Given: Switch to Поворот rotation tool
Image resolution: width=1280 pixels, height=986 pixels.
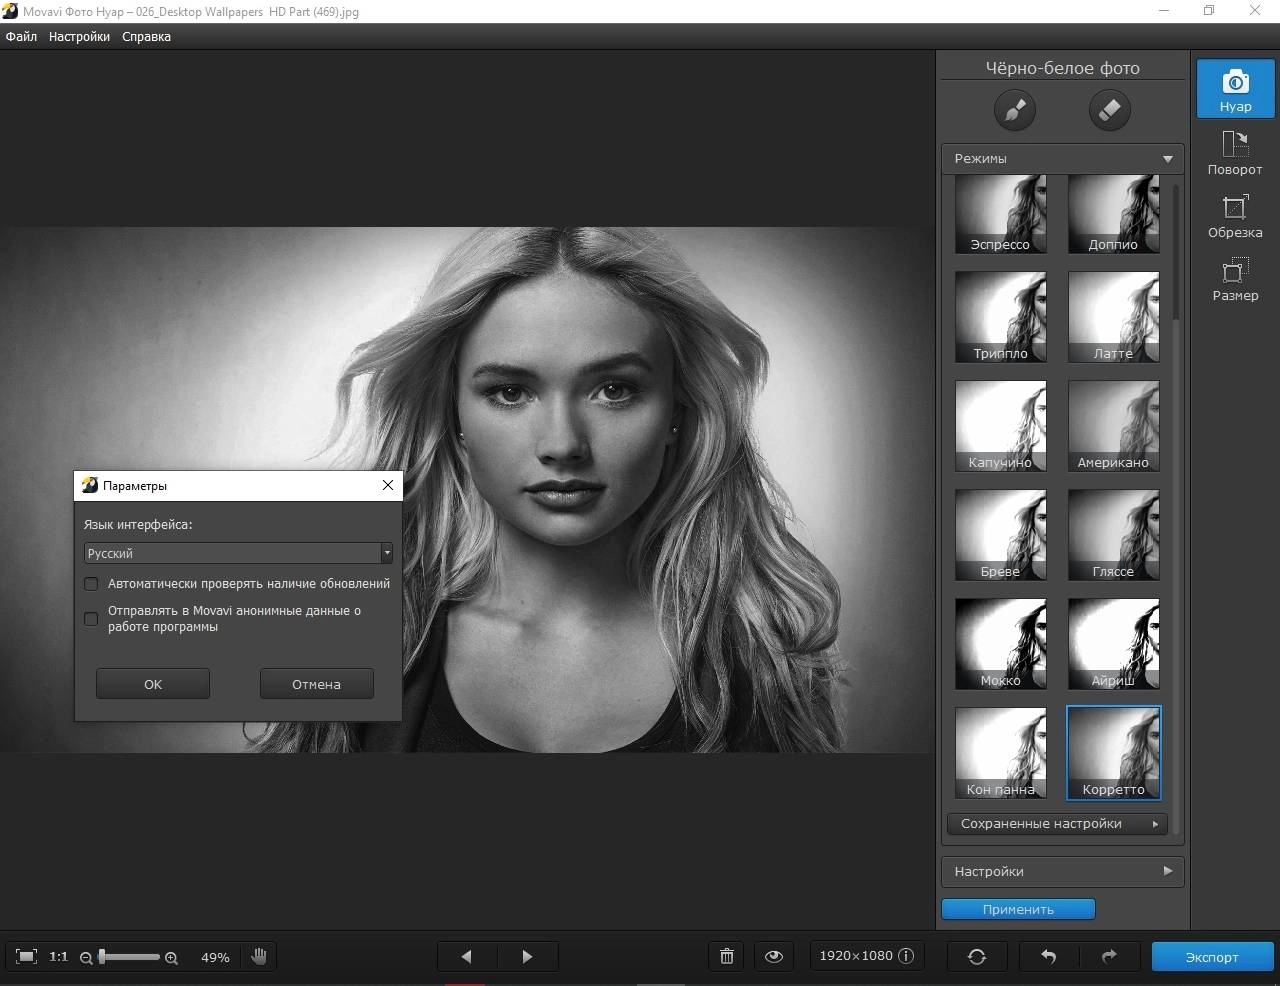Looking at the screenshot, I should [x=1235, y=152].
